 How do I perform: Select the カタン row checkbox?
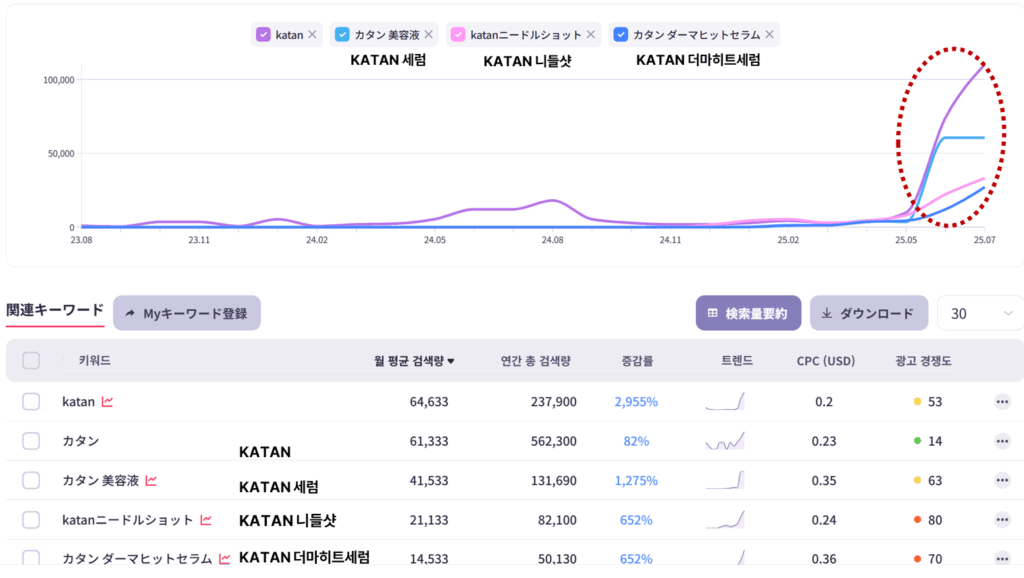tap(31, 441)
